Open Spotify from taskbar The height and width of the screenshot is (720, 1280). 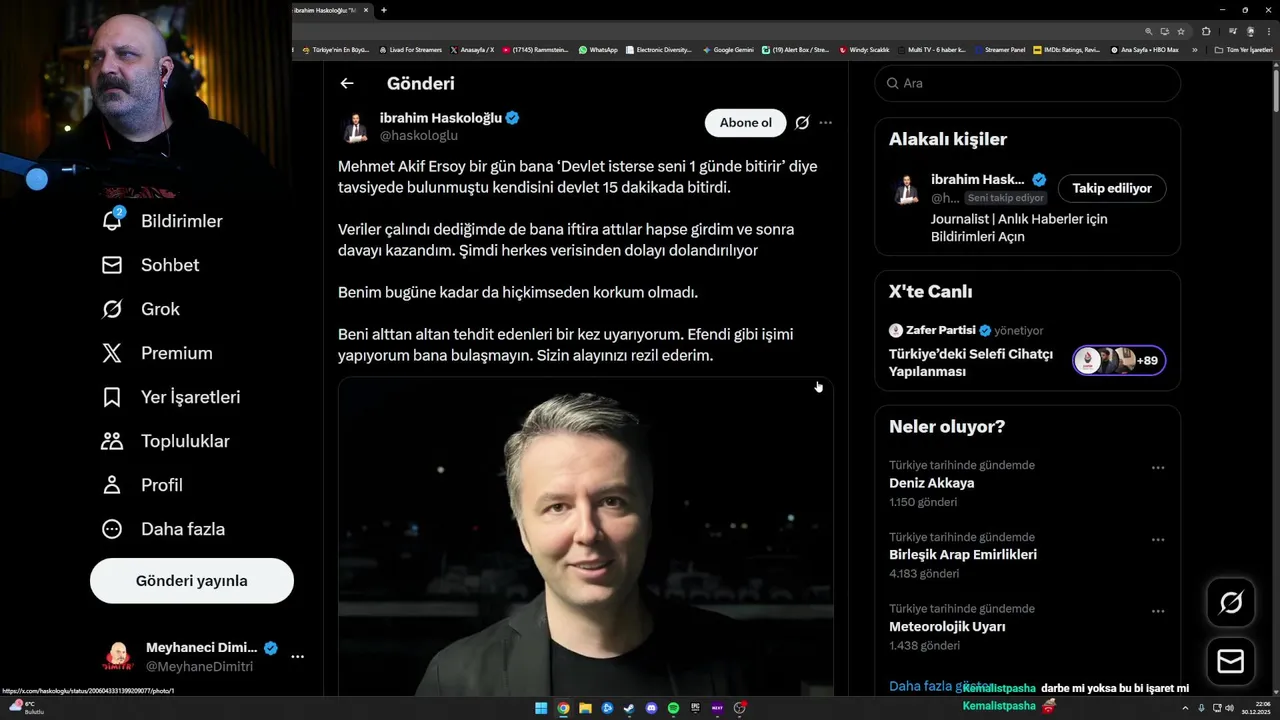click(673, 708)
